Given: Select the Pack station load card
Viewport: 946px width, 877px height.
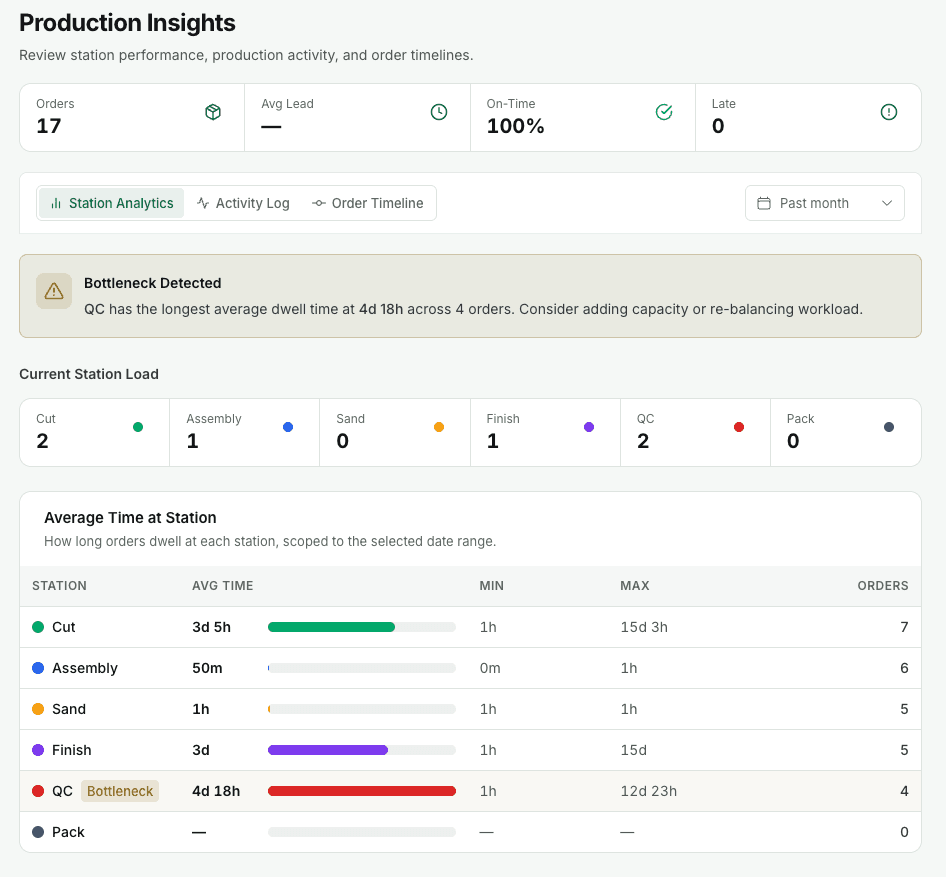Looking at the screenshot, I should [845, 432].
